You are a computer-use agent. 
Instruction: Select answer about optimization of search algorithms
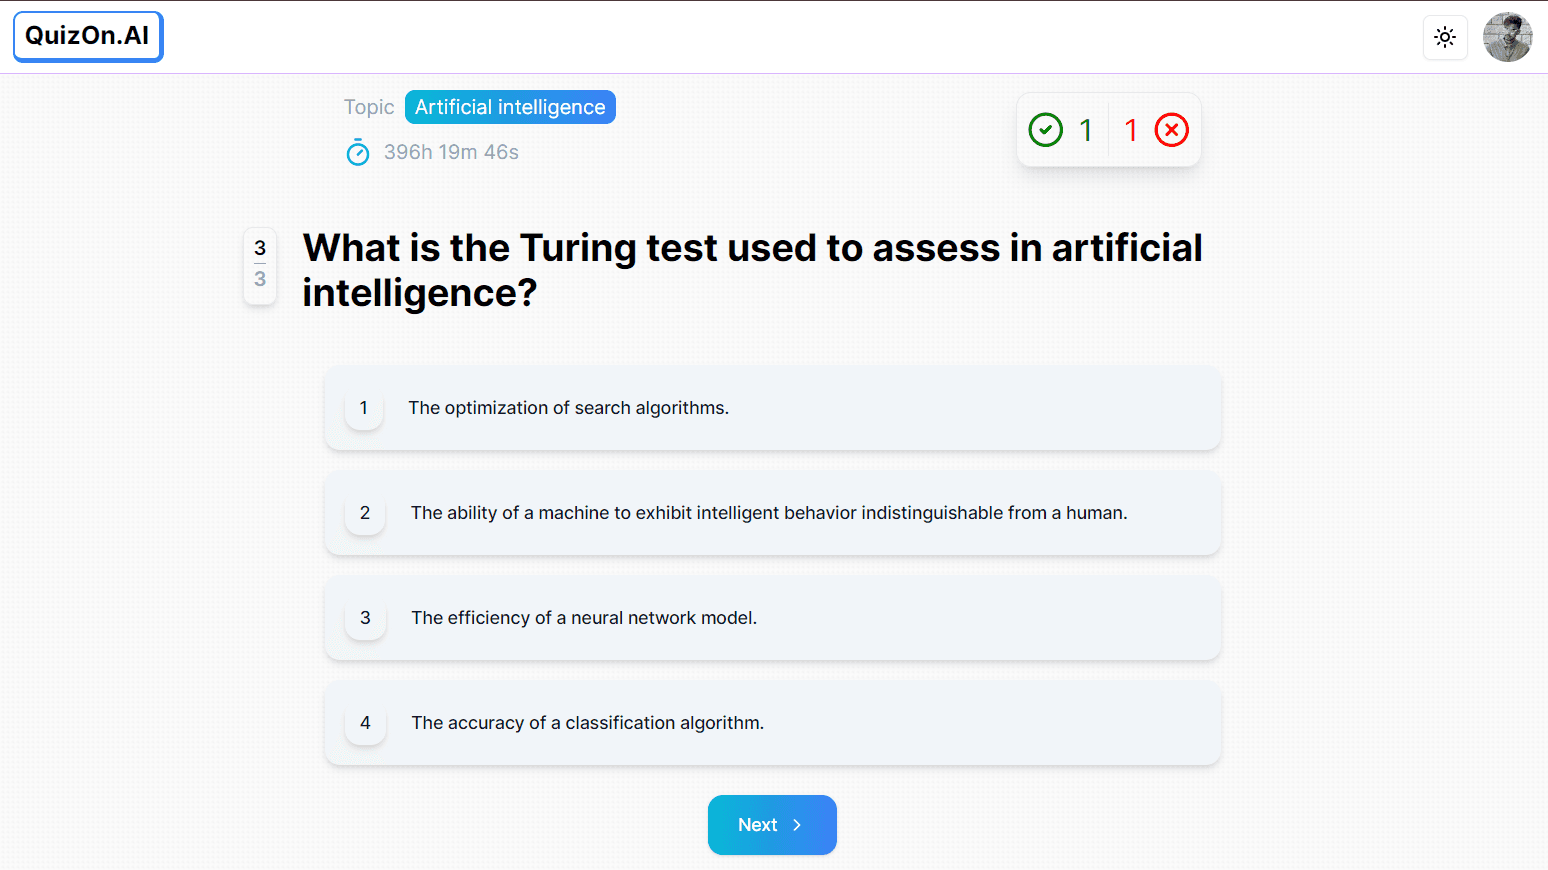[x=773, y=408]
